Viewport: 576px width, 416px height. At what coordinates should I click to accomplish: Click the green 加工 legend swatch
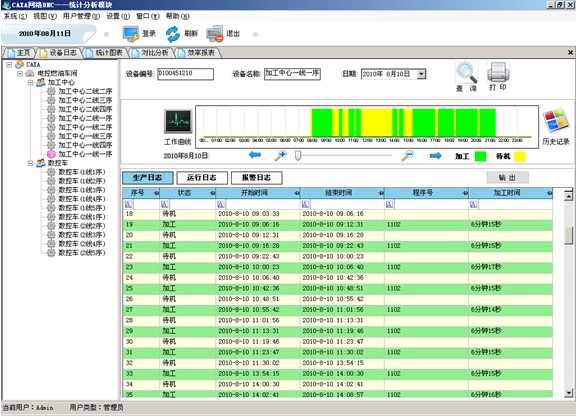point(480,156)
